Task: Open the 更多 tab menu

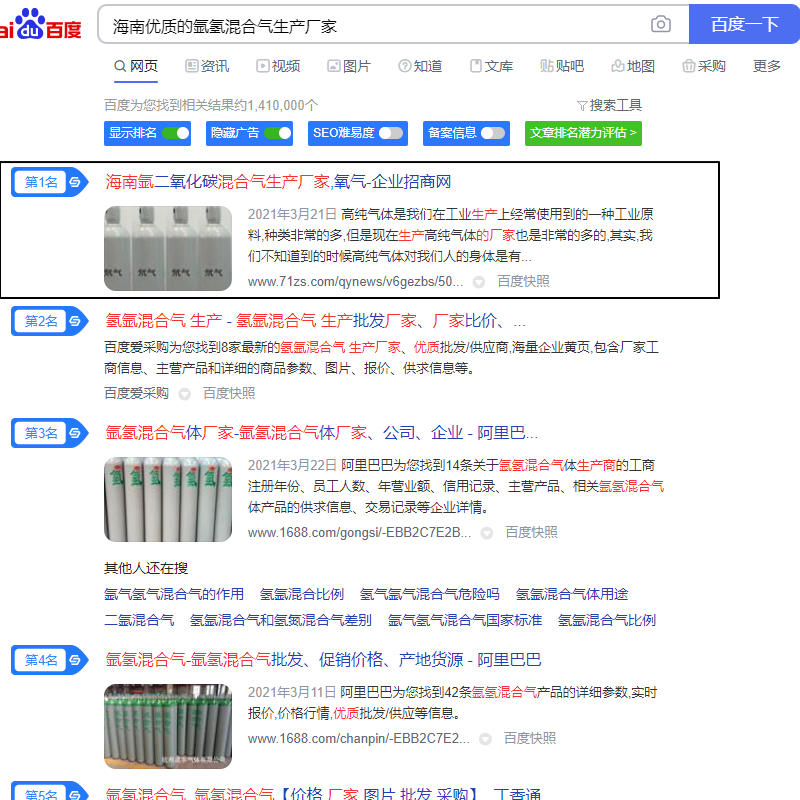Action: (767, 66)
